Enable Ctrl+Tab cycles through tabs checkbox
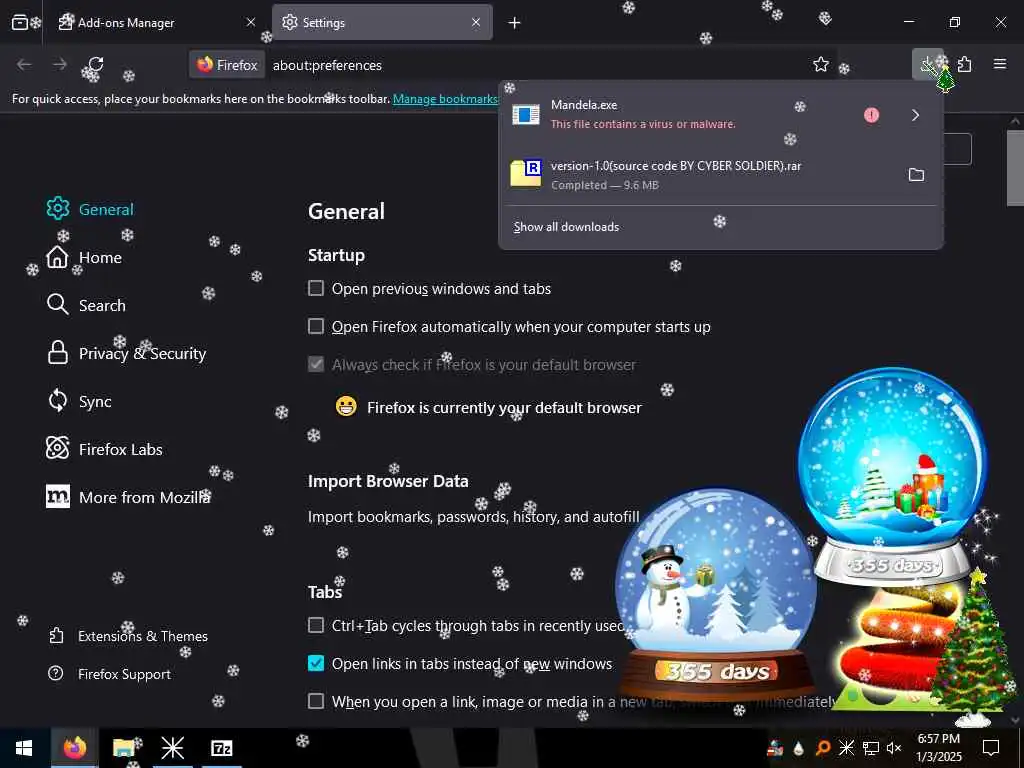Viewport: 1024px width, 768px height. pyautogui.click(x=316, y=625)
